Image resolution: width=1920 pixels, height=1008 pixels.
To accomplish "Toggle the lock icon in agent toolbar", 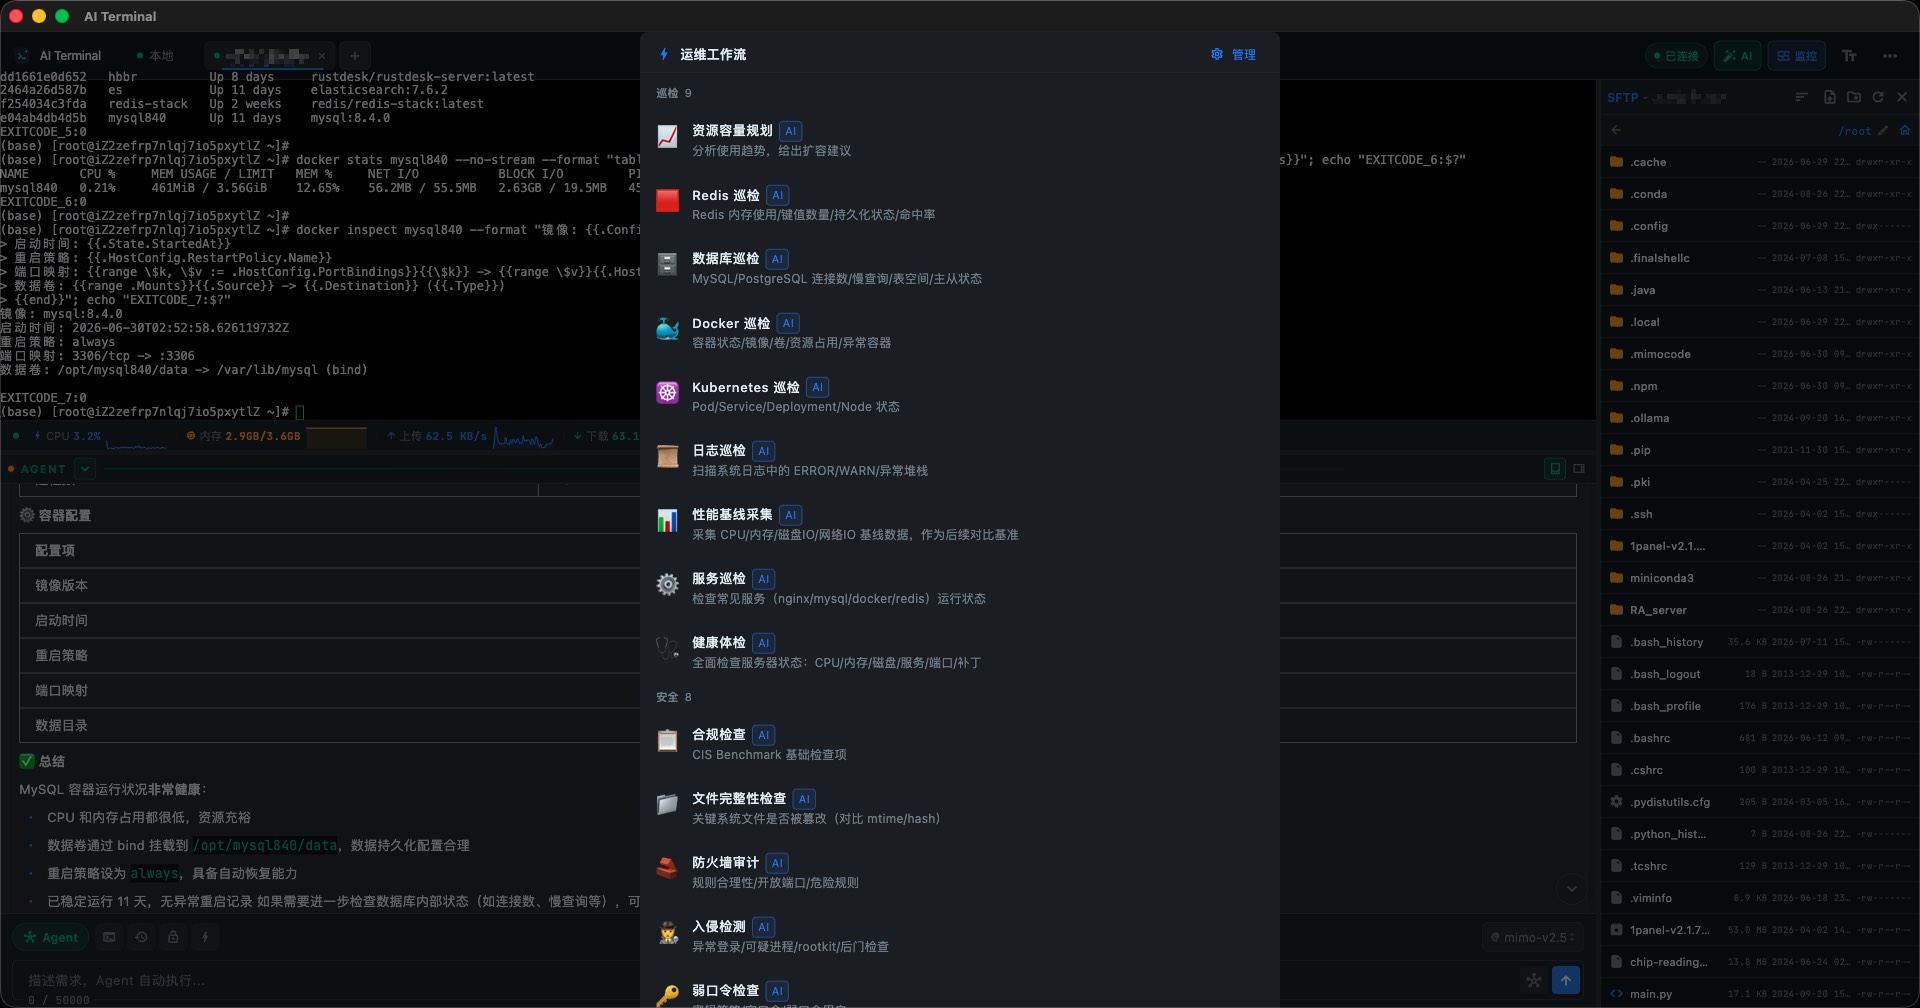I will (x=173, y=937).
